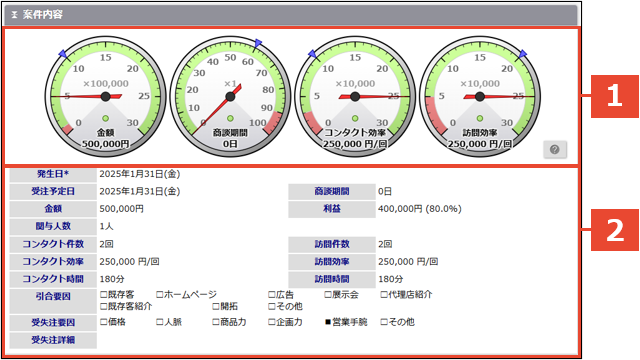Click the 受失注要因 field label
This screenshot has height=360, width=640.
coord(53,322)
